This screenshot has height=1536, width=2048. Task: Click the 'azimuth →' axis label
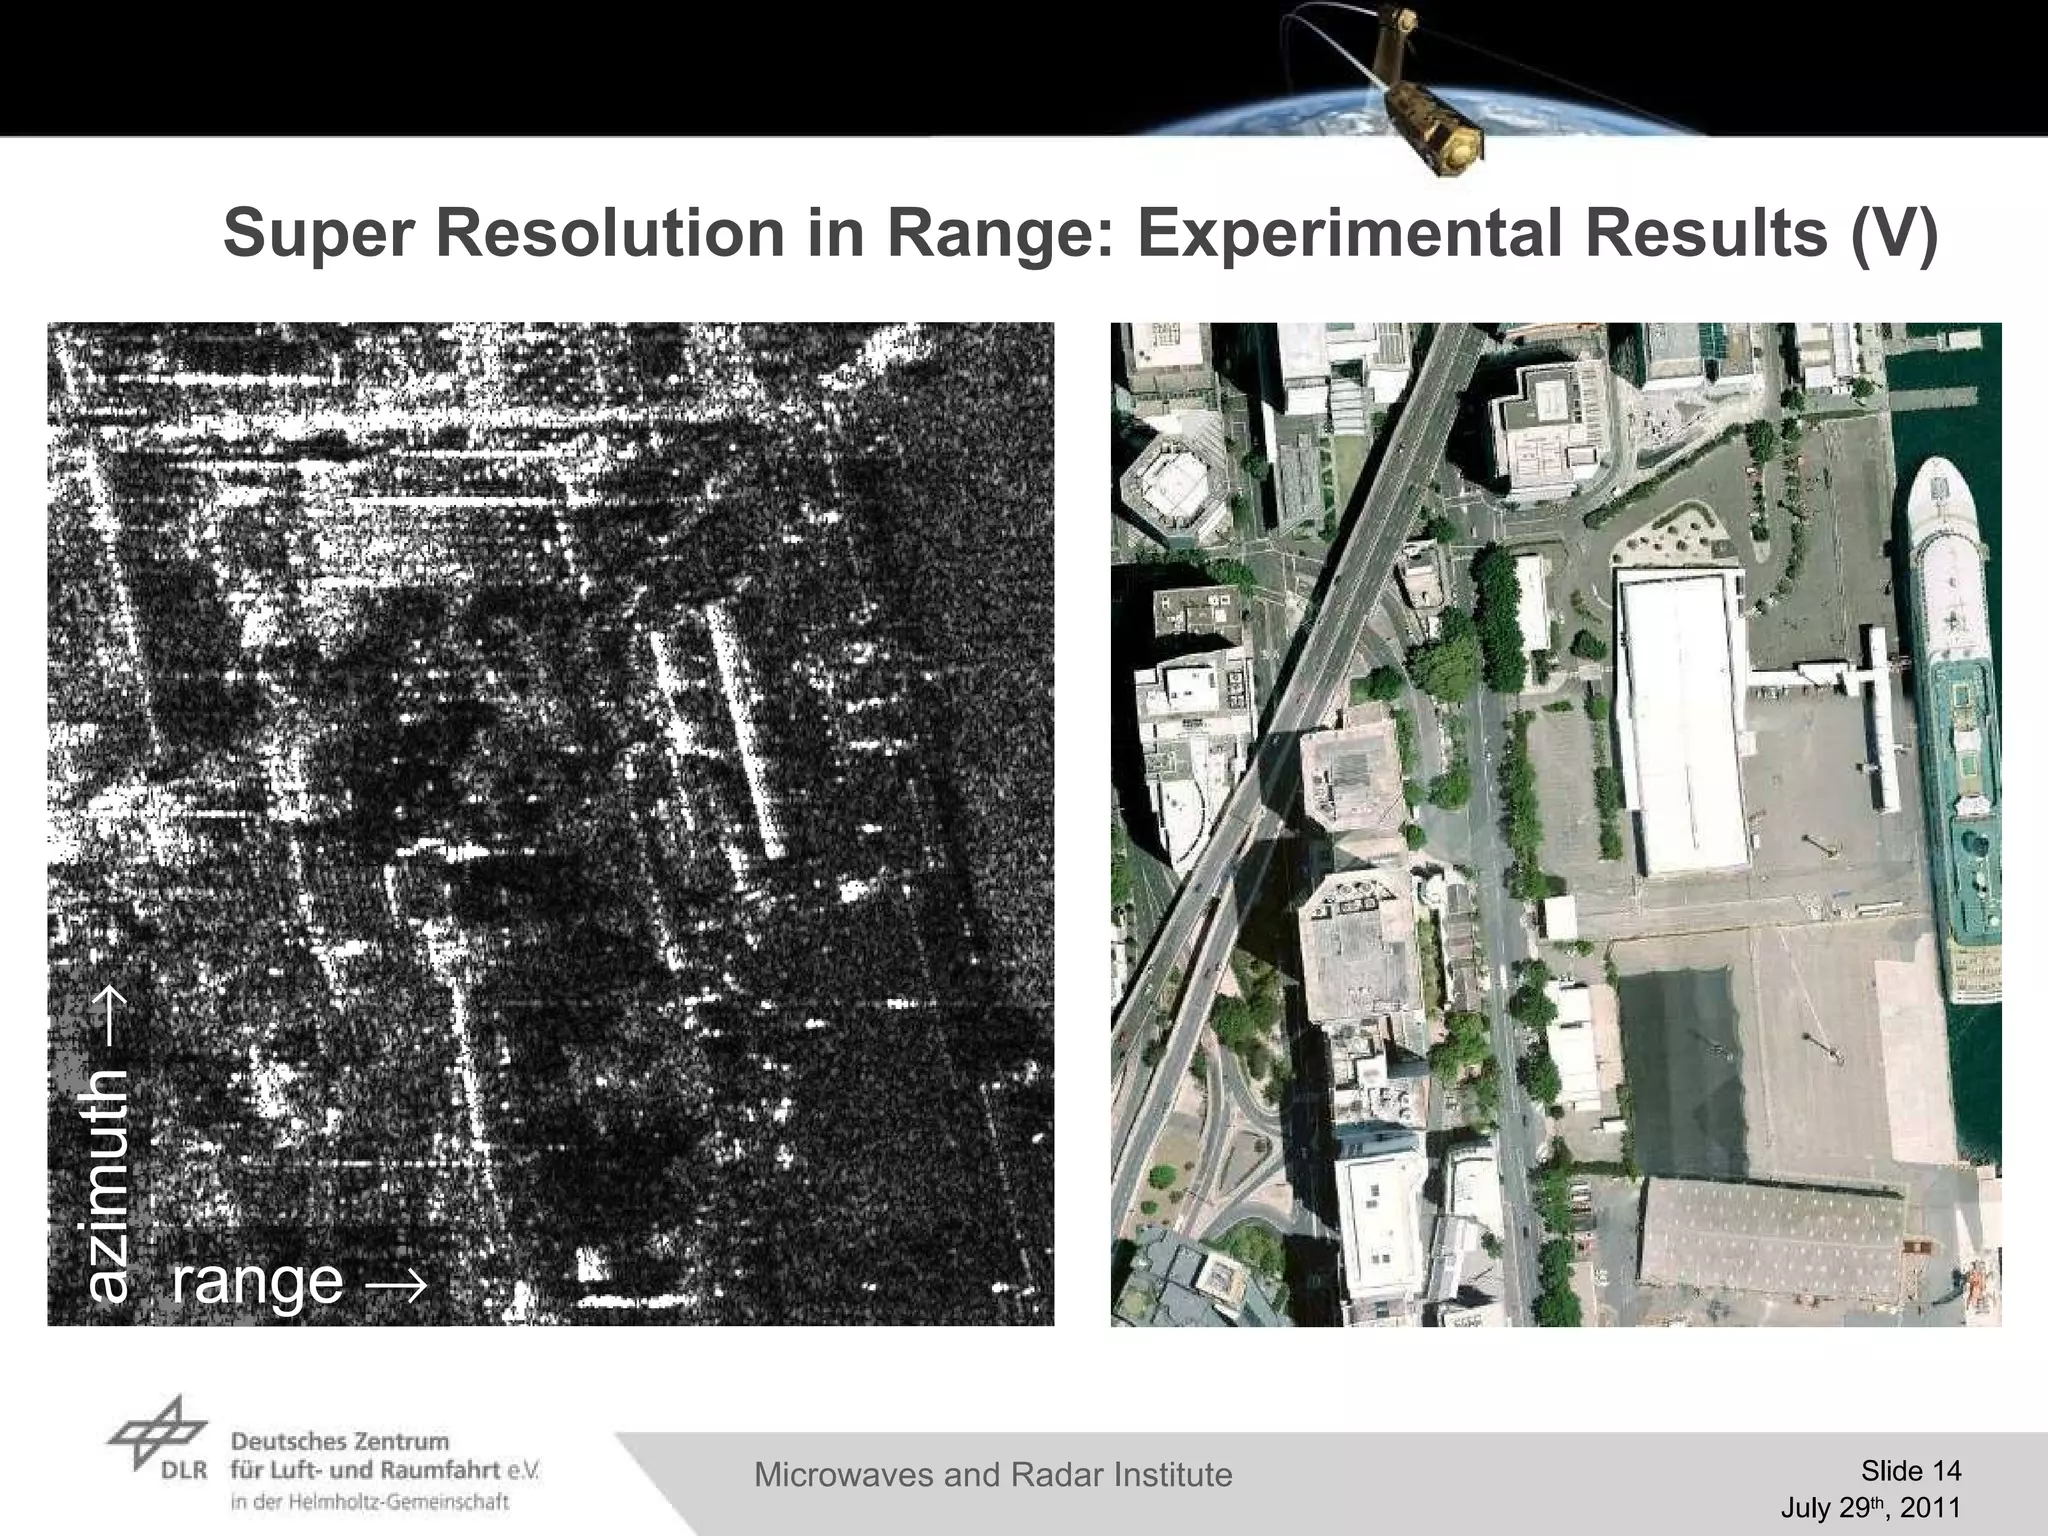104,1144
